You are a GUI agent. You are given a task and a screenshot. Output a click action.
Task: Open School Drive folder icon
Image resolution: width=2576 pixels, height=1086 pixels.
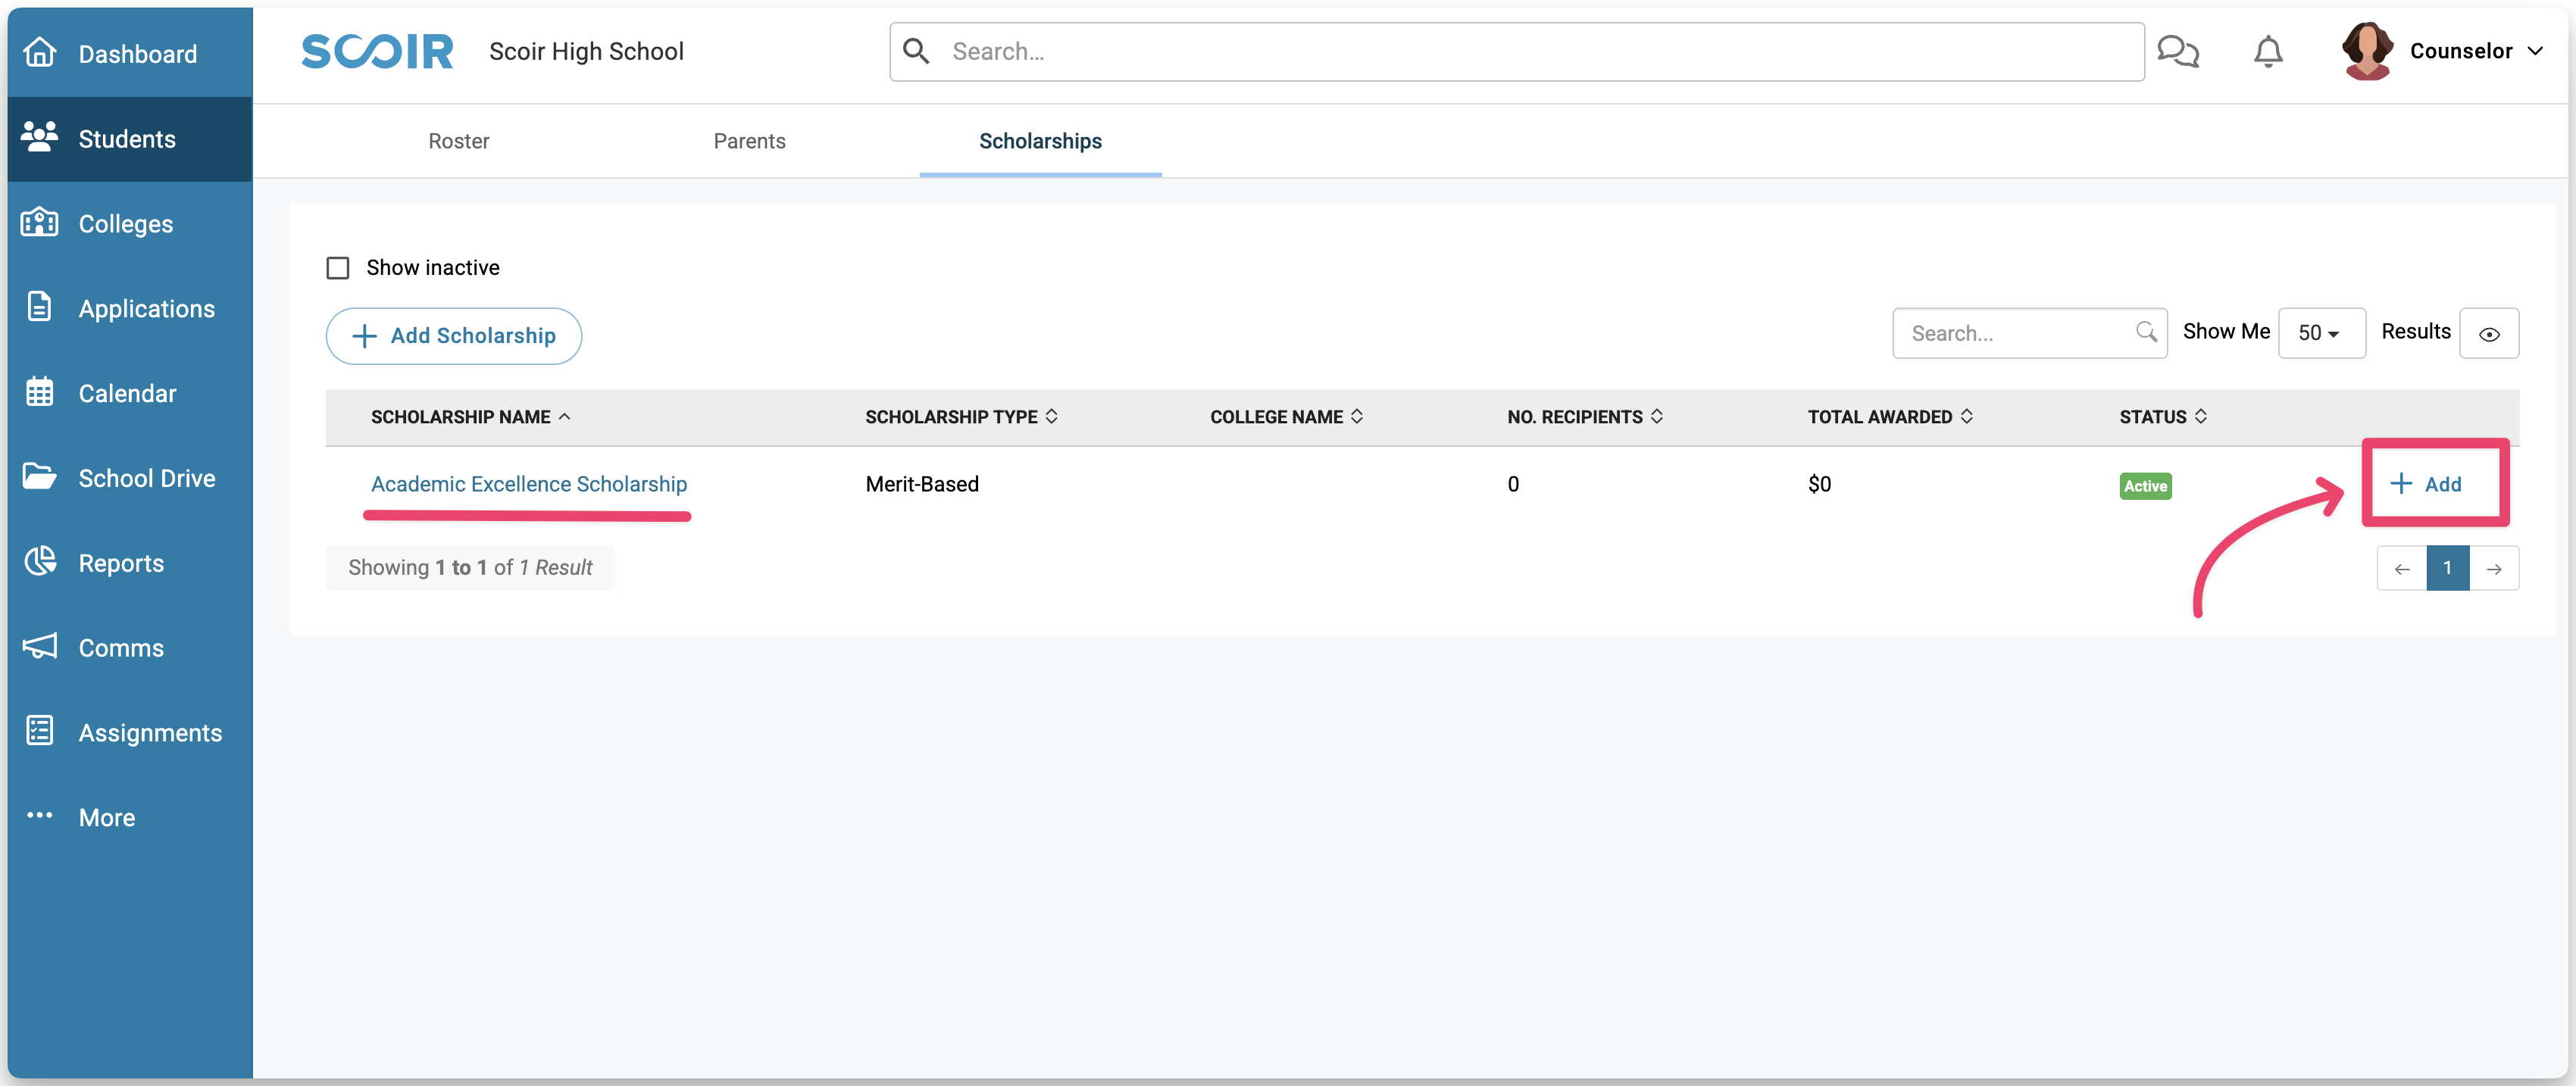[x=40, y=477]
